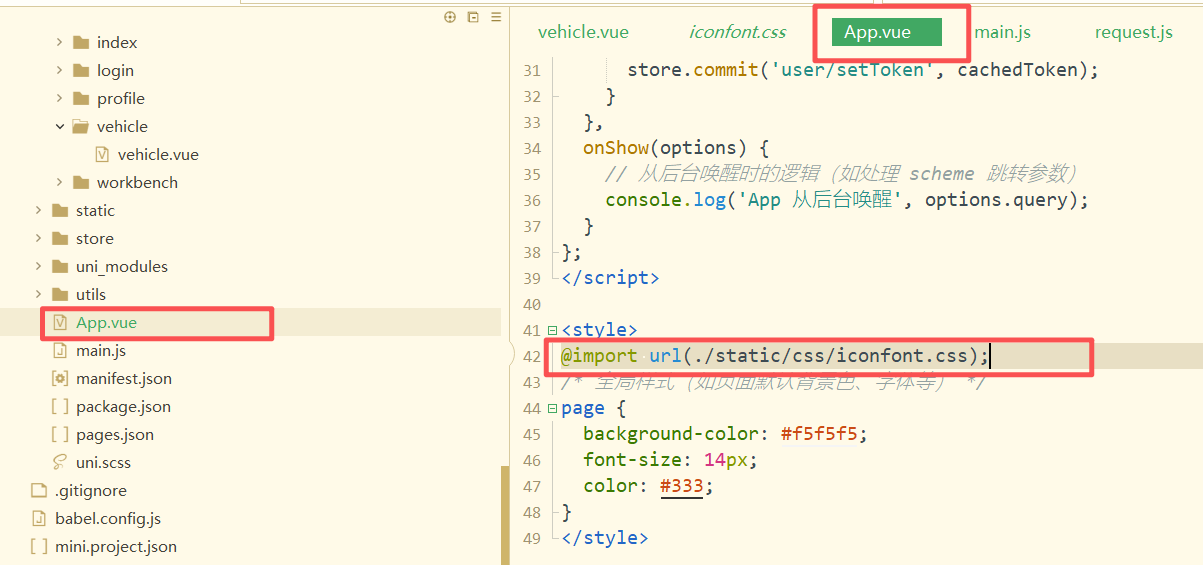This screenshot has height=565, width=1203.
Task: Switch to the main.js editor tab
Action: click(x=1002, y=32)
